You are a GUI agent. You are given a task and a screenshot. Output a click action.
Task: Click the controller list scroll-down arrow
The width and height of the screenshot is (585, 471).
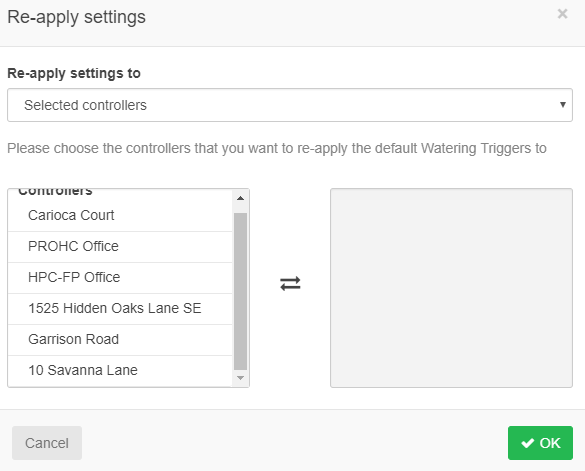click(241, 378)
